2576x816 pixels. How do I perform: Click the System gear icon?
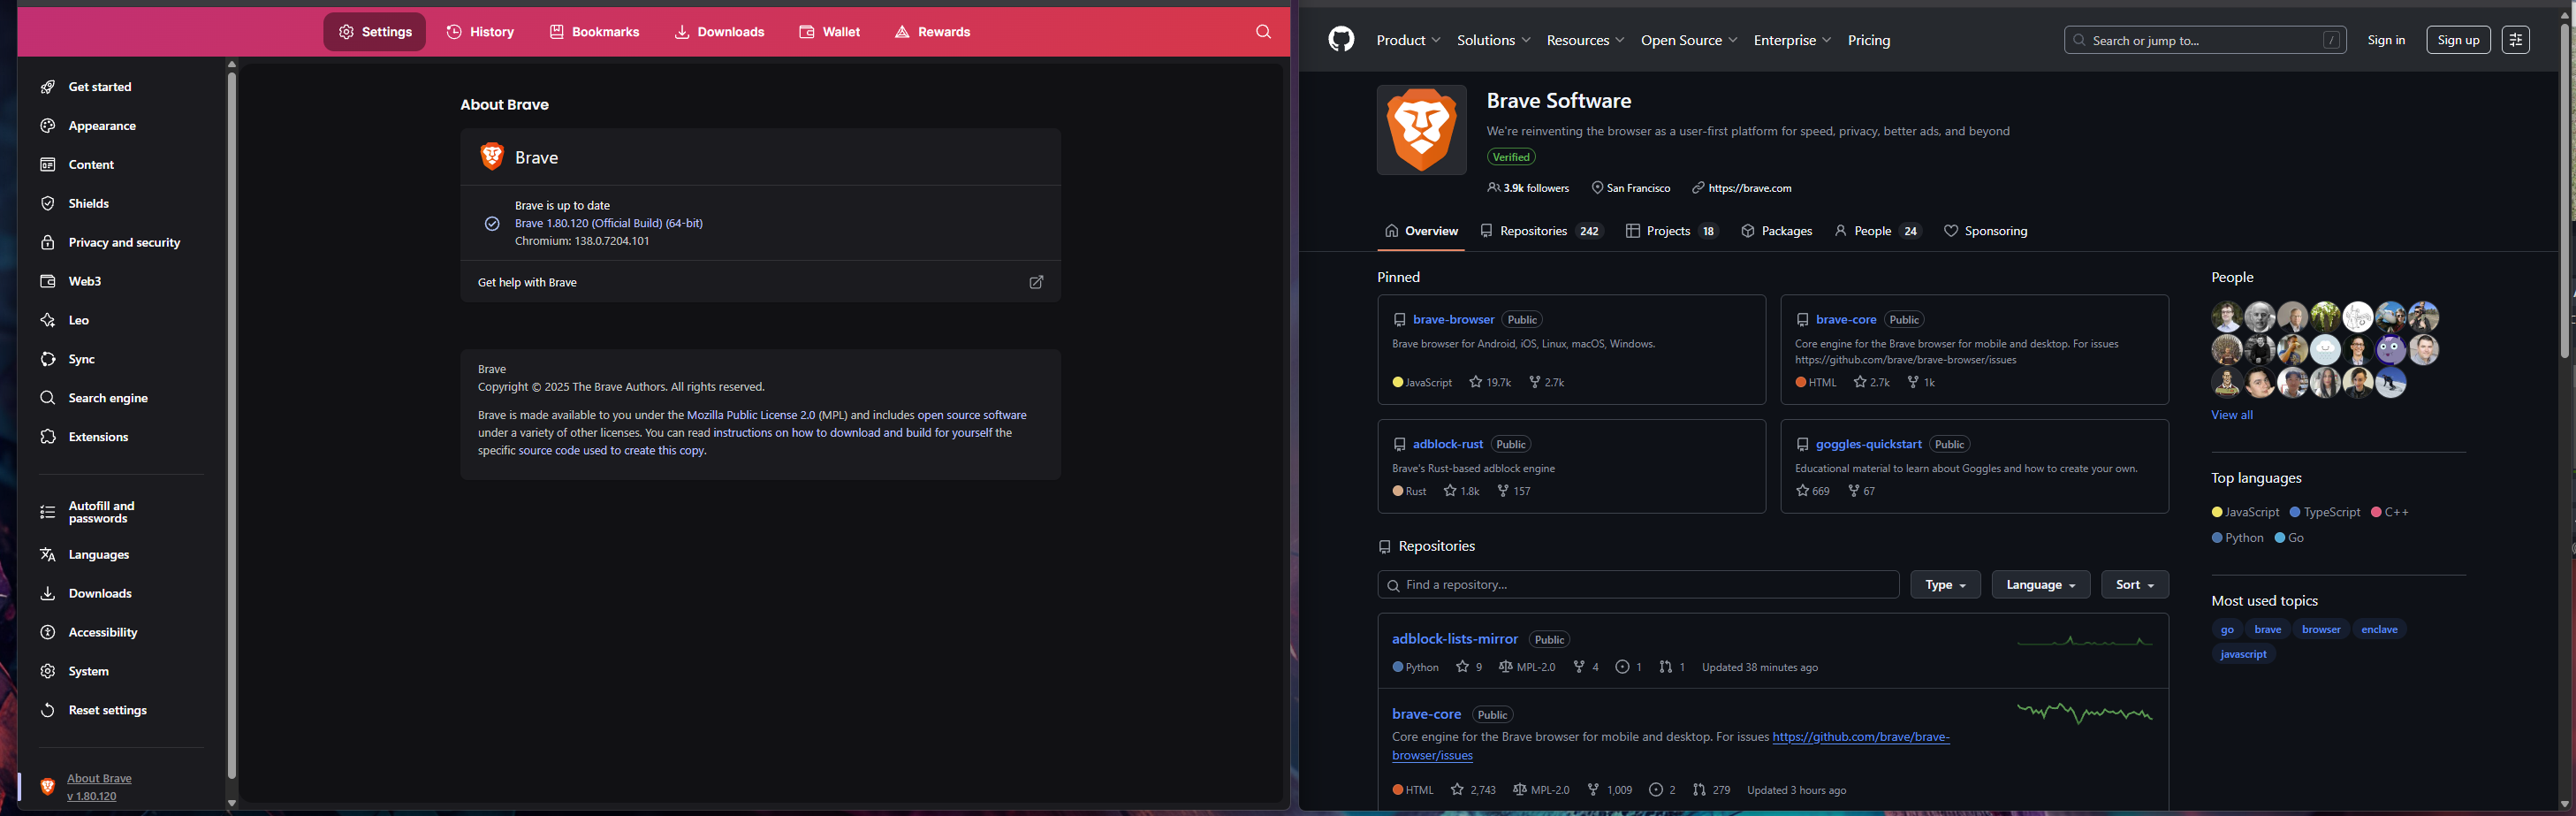tap(47, 672)
